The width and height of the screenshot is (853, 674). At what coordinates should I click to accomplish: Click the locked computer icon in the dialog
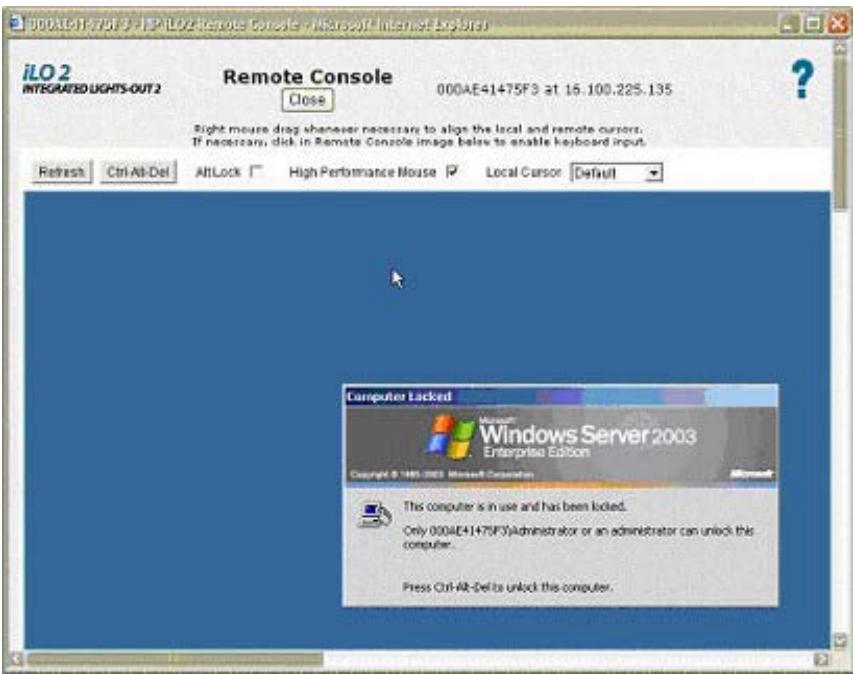[x=375, y=514]
